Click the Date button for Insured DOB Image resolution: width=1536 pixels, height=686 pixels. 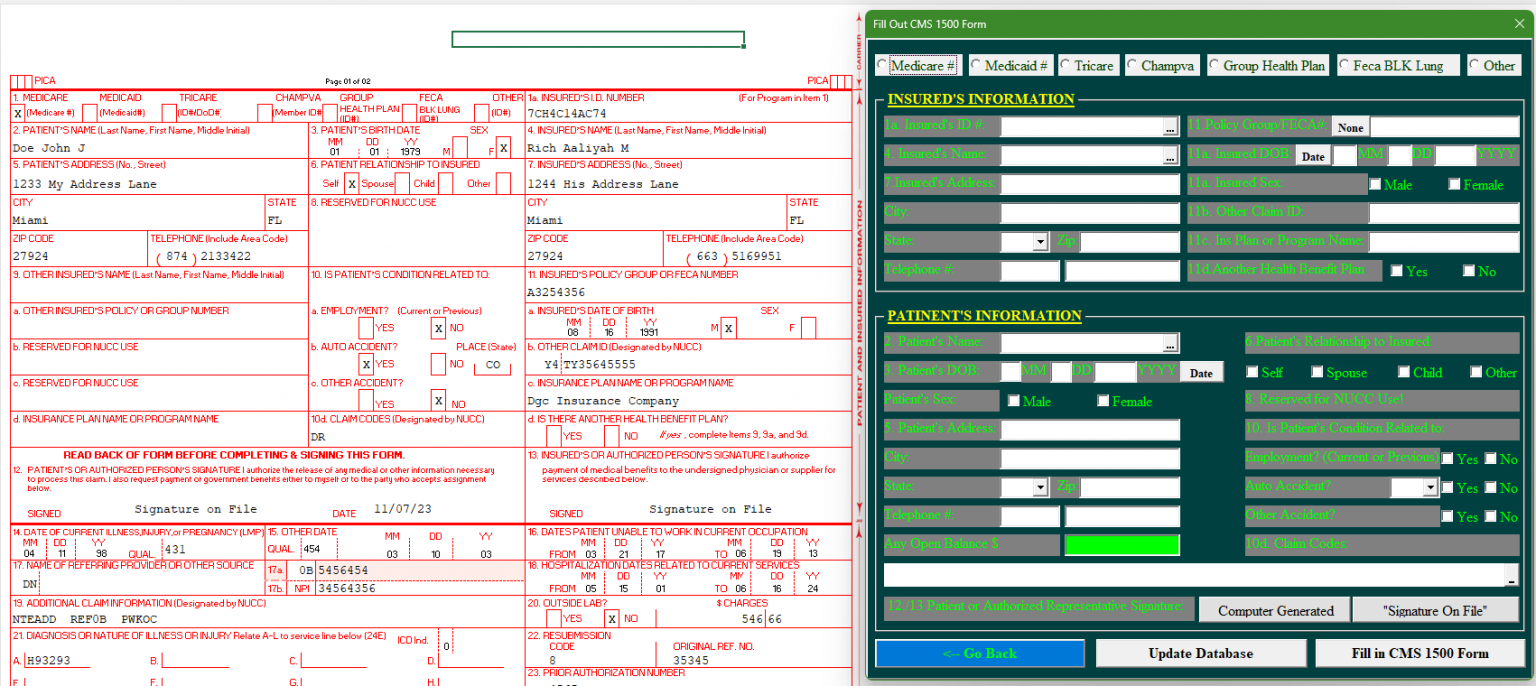1312,156
